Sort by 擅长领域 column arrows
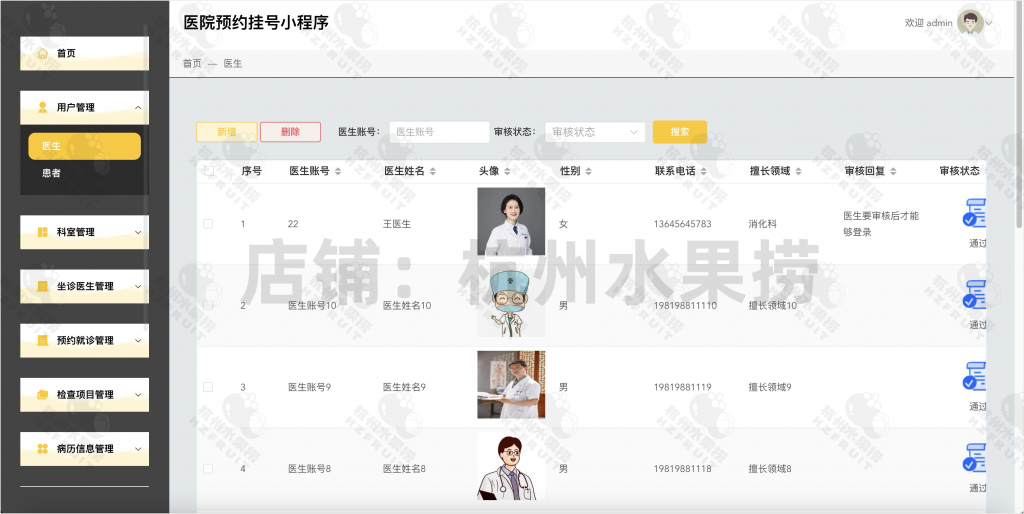Screen dimensions: 1024x514 [x=798, y=171]
